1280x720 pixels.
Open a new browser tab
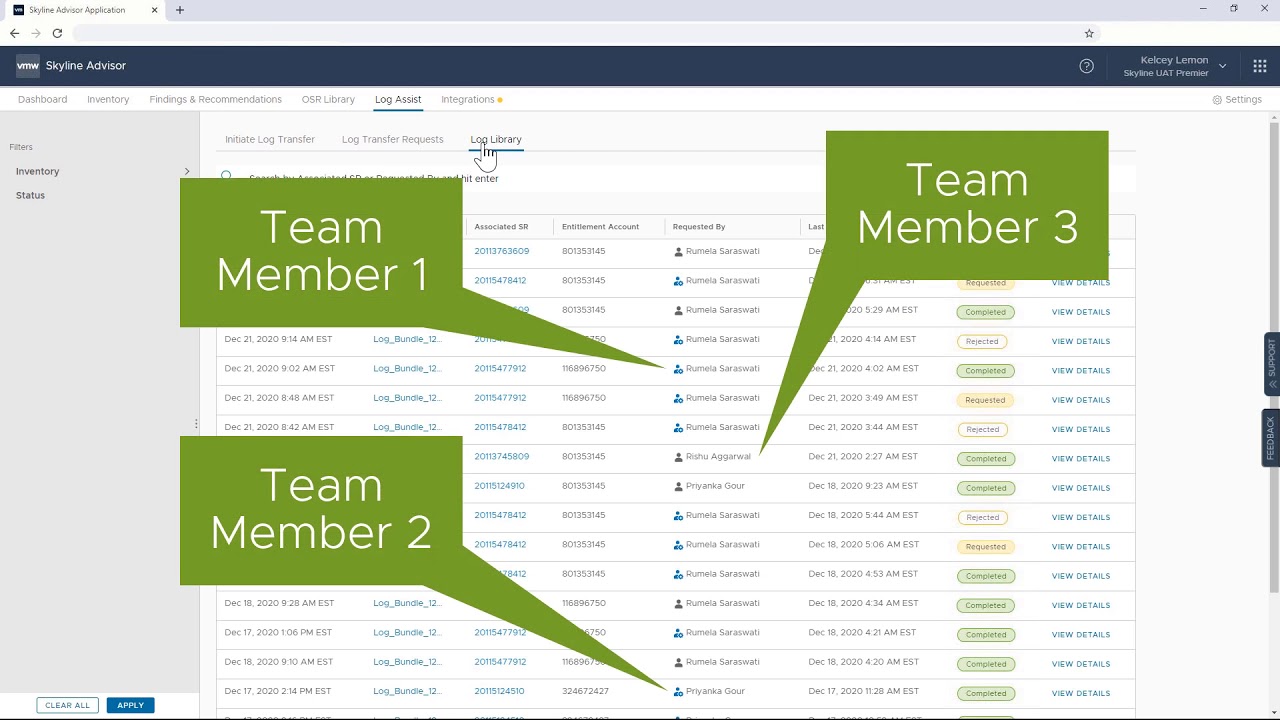(x=180, y=10)
